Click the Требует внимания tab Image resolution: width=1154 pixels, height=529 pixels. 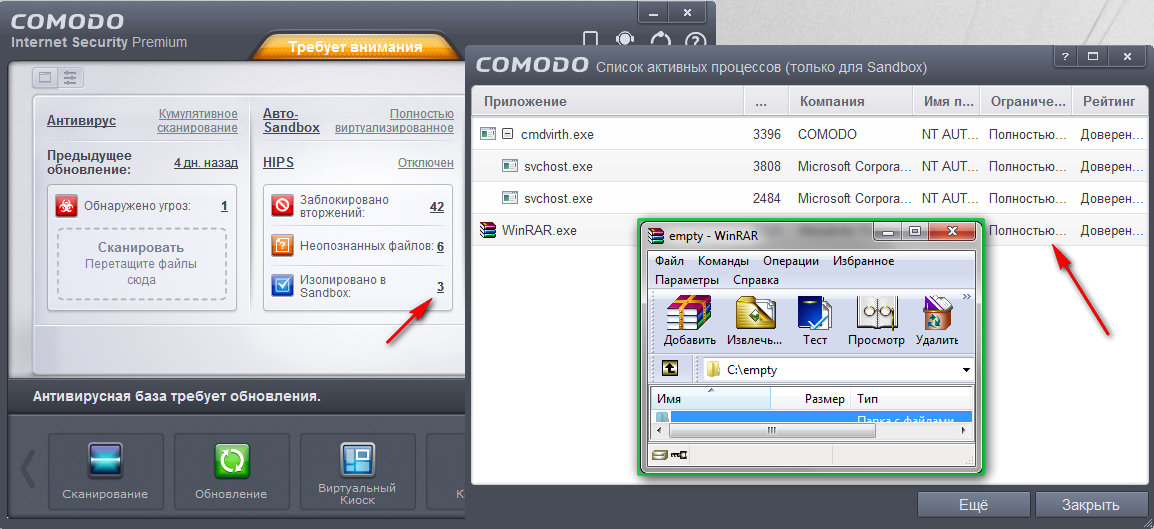(355, 47)
